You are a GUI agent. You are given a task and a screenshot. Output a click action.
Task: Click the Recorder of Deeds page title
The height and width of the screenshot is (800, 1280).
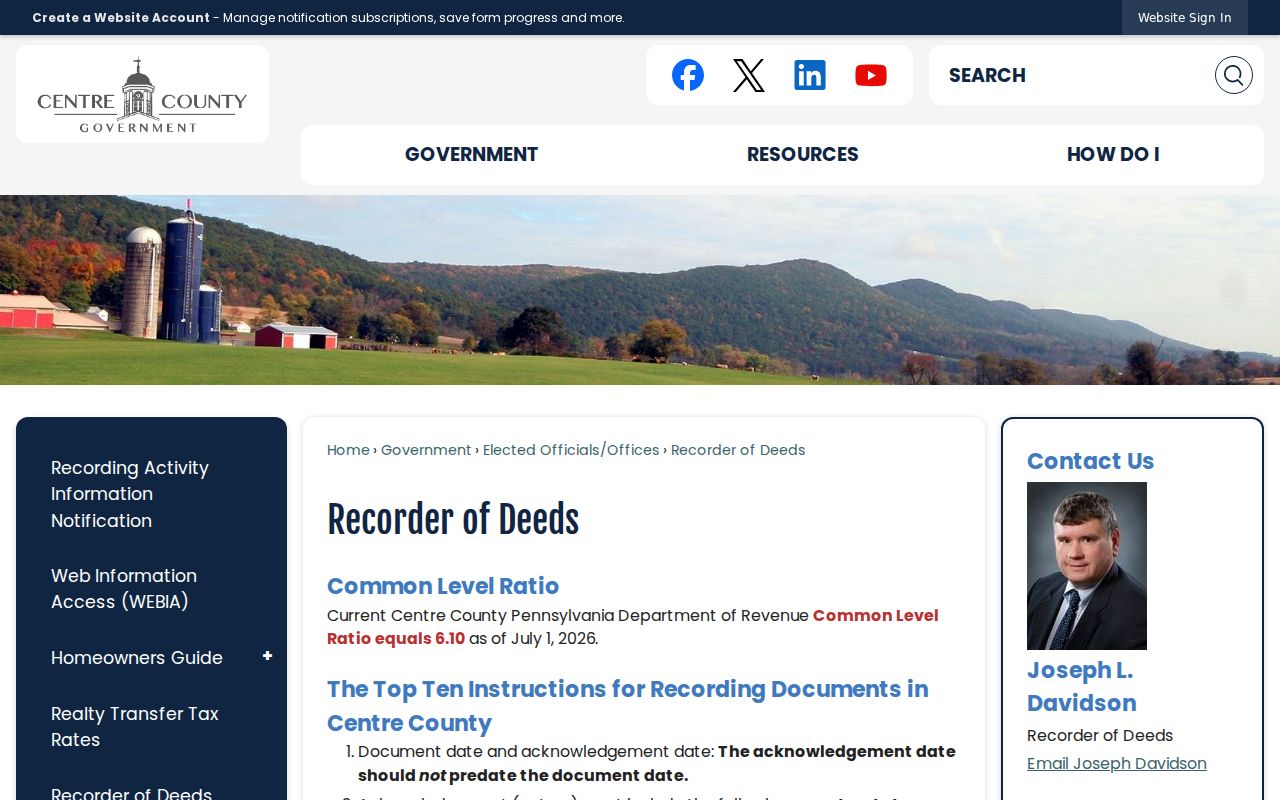pos(453,520)
